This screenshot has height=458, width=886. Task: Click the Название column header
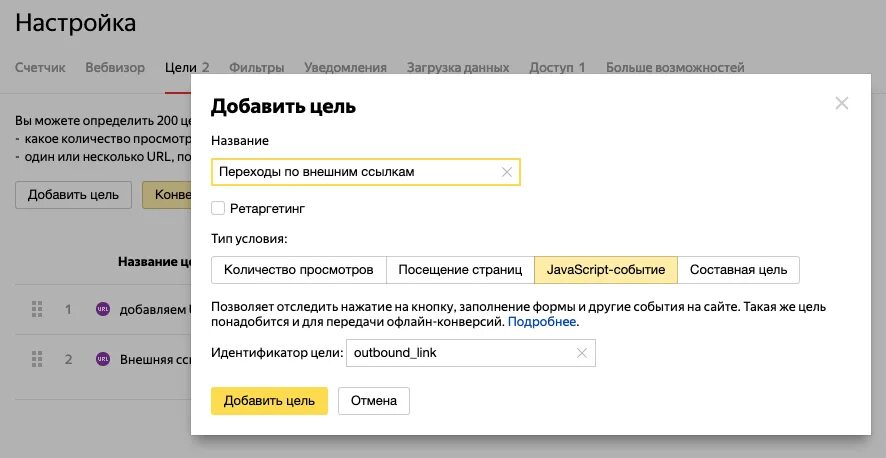(155, 261)
